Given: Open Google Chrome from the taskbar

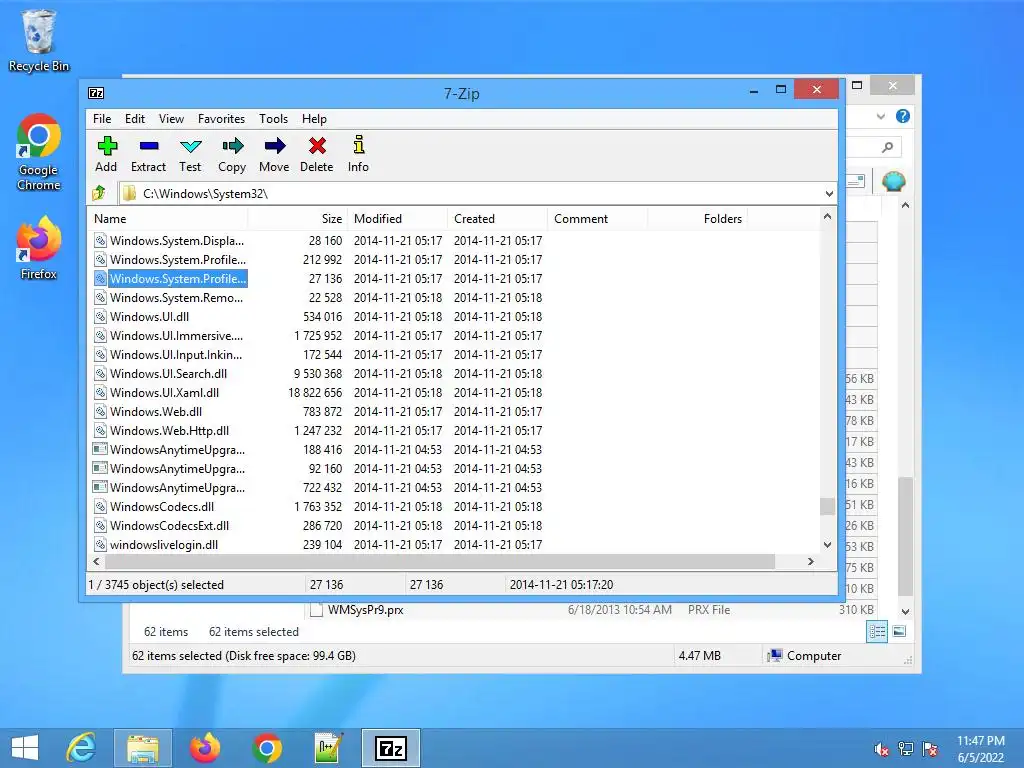Looking at the screenshot, I should [x=266, y=748].
